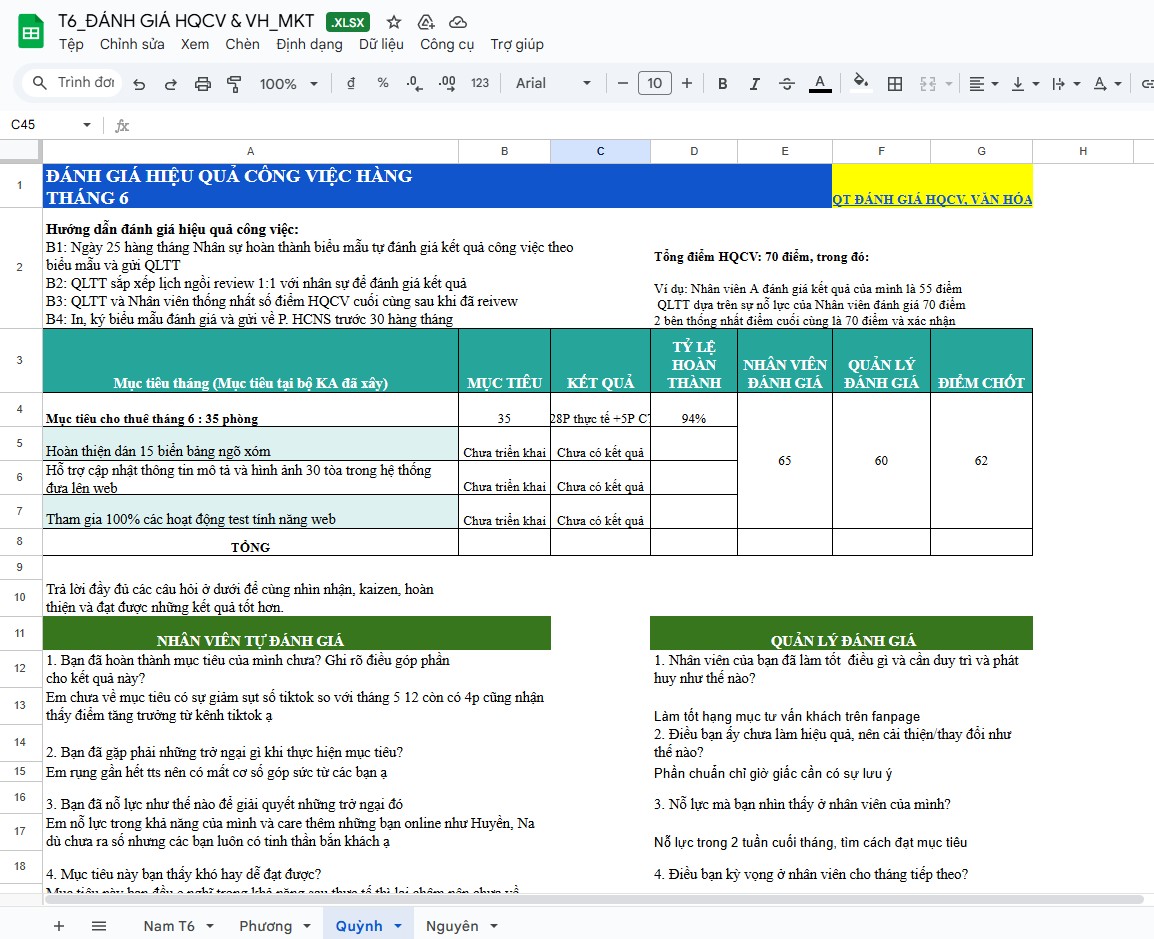Star the spreadsheet document
Viewport: 1154px width, 939px height.
click(x=394, y=22)
